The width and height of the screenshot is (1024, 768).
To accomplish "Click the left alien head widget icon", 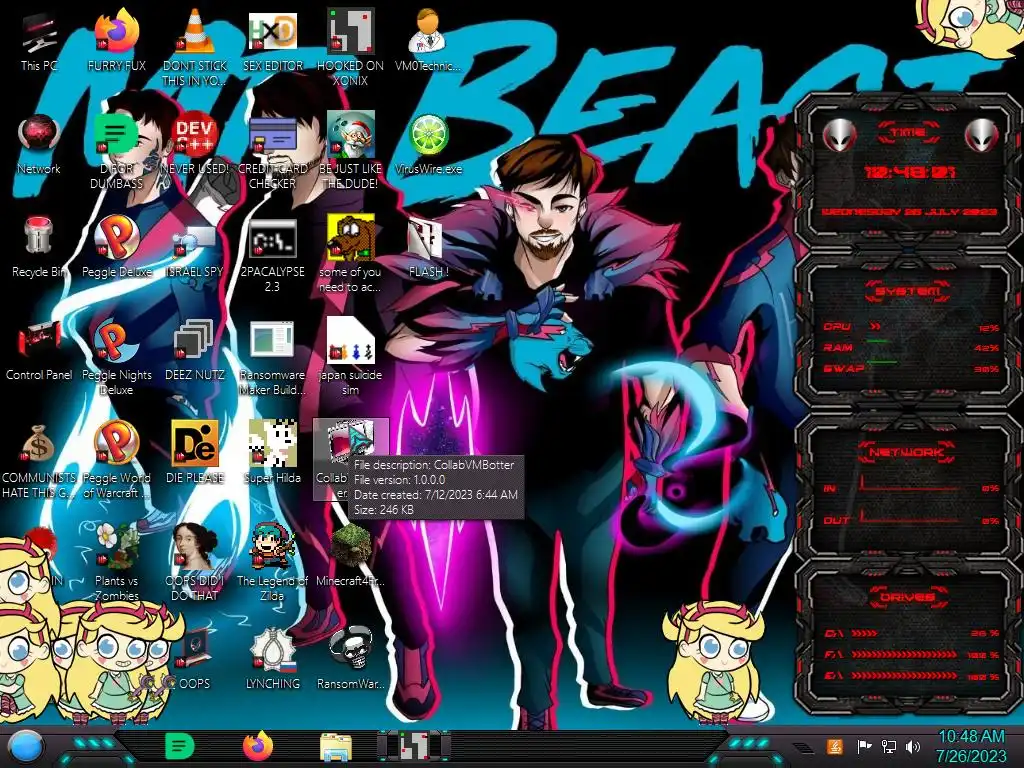I will pyautogui.click(x=839, y=136).
